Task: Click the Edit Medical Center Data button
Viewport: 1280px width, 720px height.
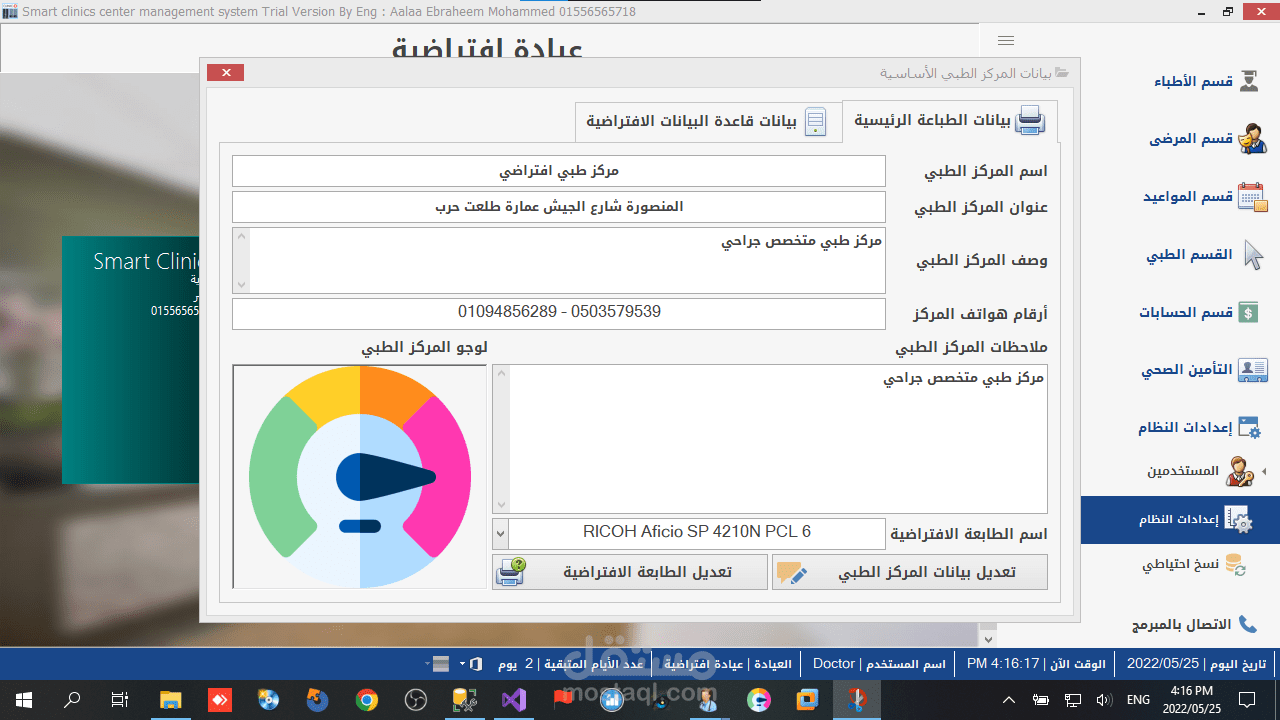Action: [x=910, y=572]
